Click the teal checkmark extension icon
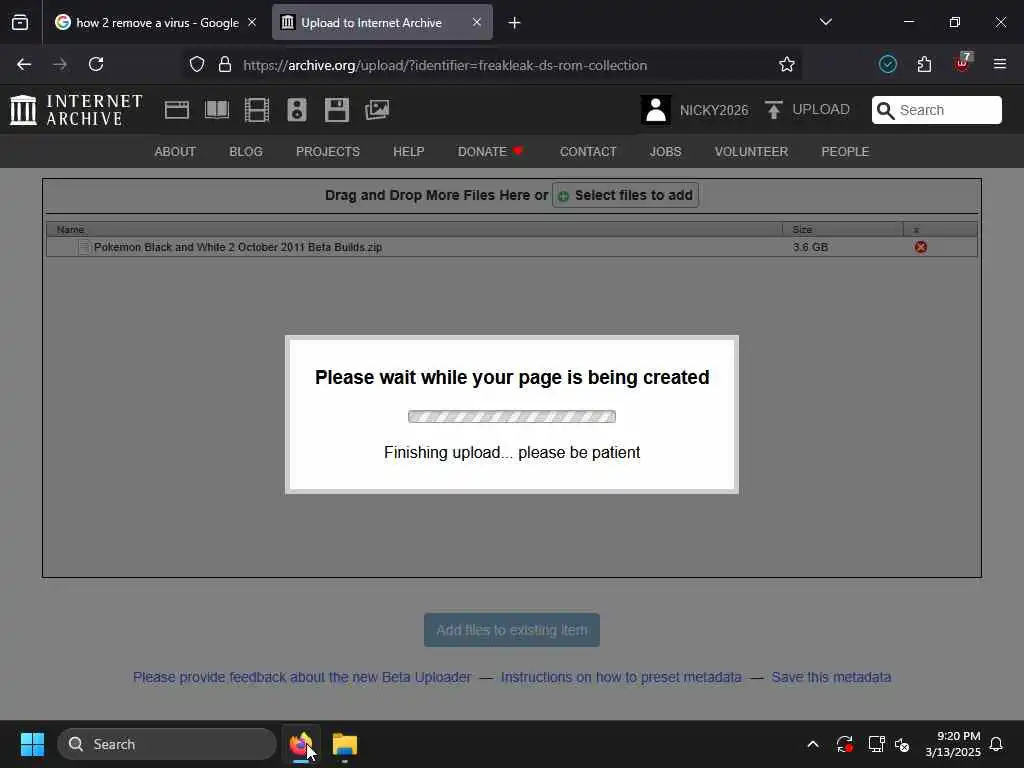The height and width of the screenshot is (768, 1024). (x=888, y=64)
